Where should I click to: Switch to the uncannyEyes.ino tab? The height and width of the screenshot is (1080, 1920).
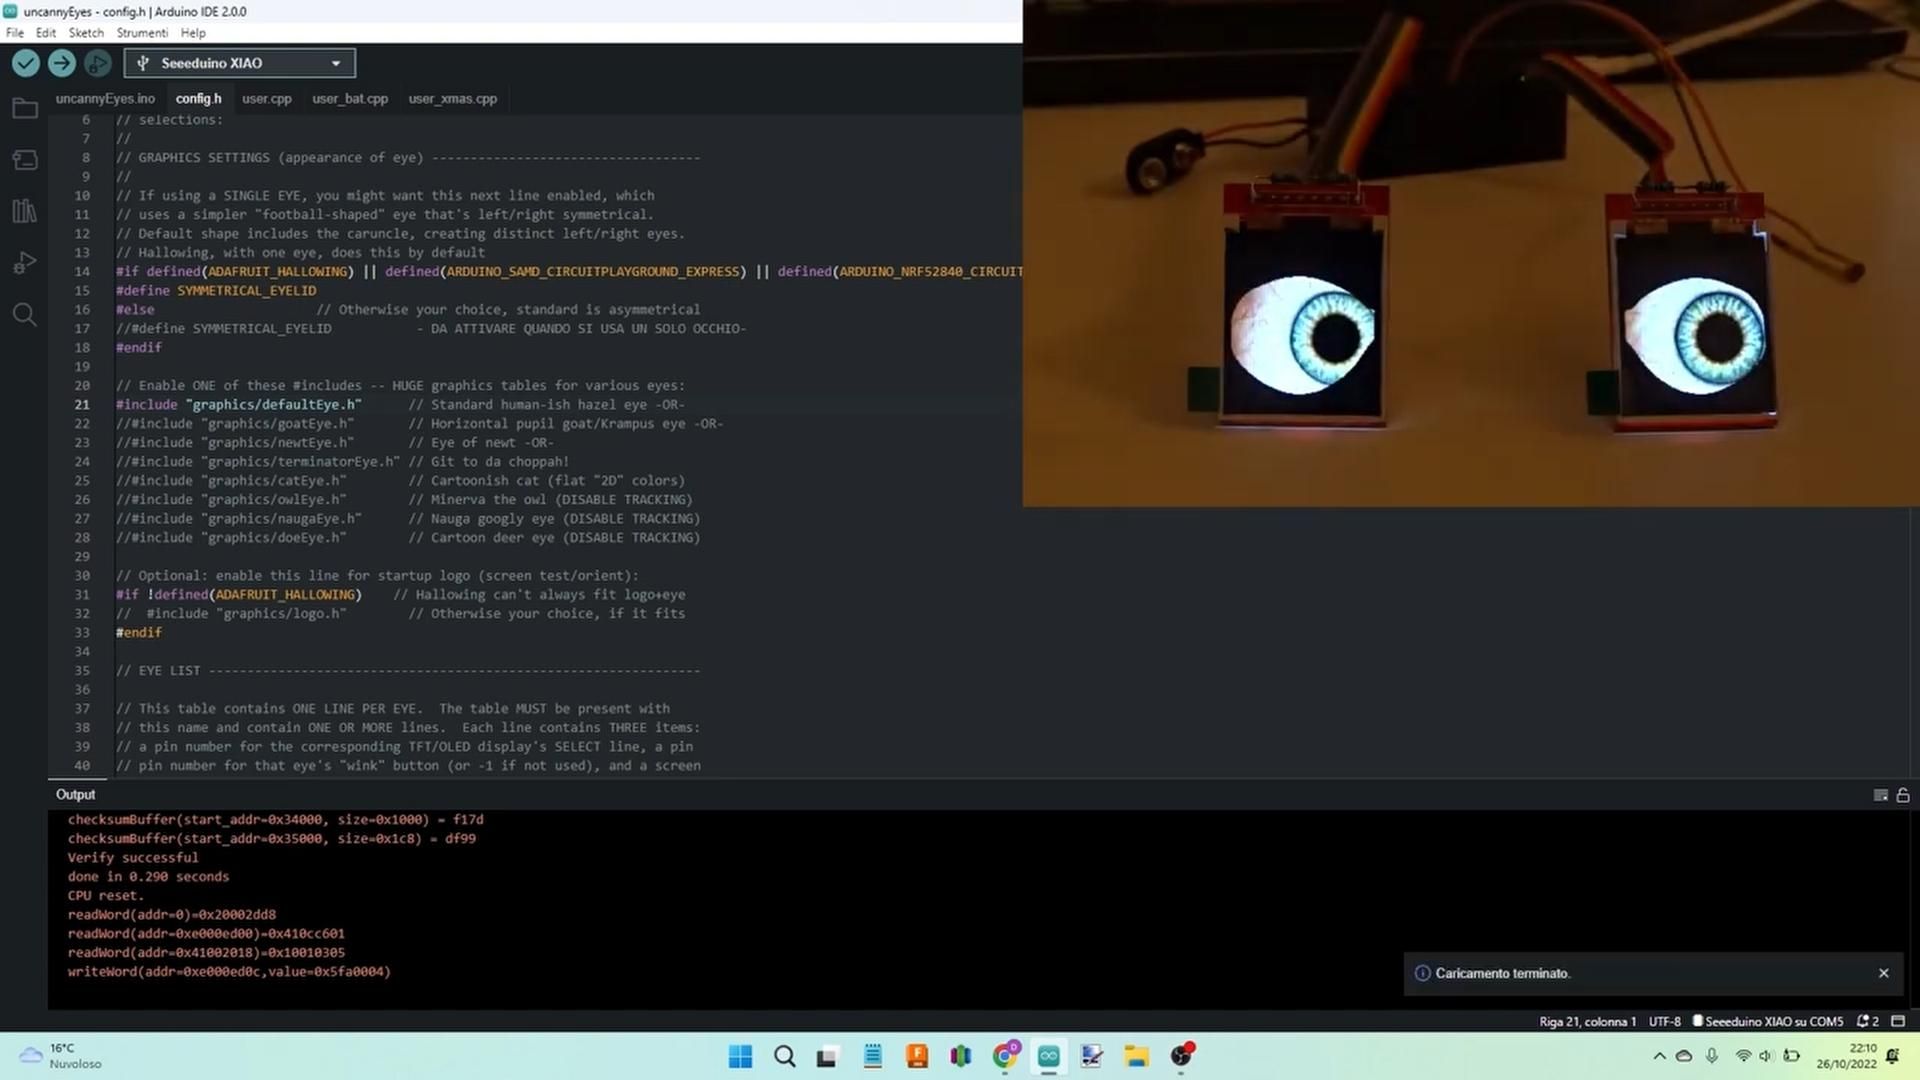coord(105,98)
